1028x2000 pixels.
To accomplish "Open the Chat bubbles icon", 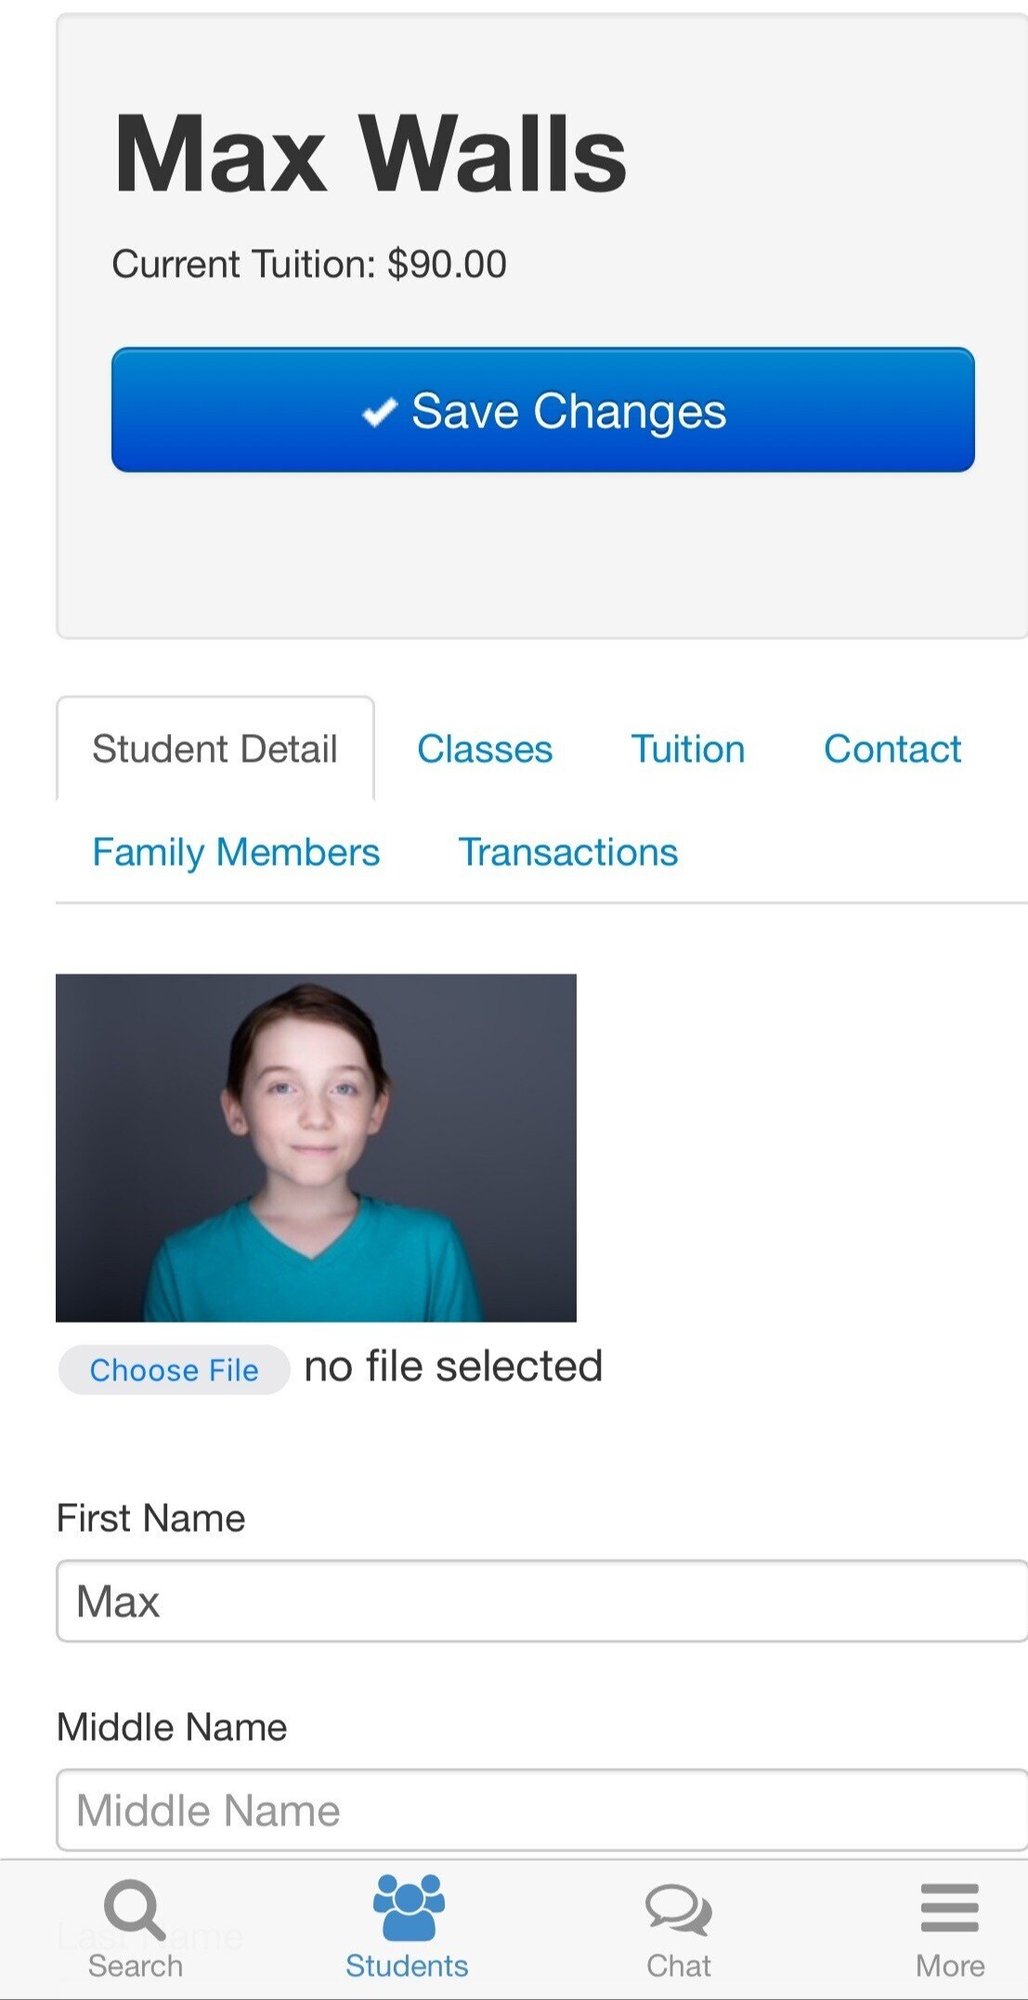I will [x=679, y=1910].
